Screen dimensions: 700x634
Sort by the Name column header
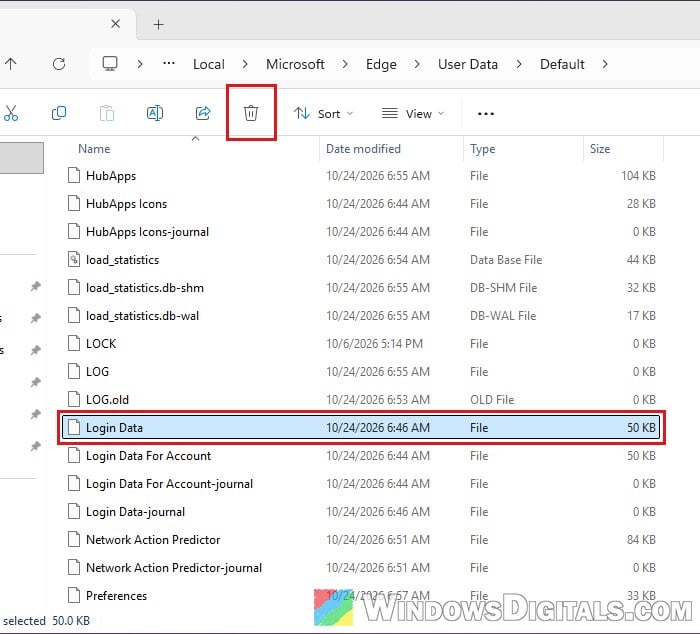(x=94, y=149)
